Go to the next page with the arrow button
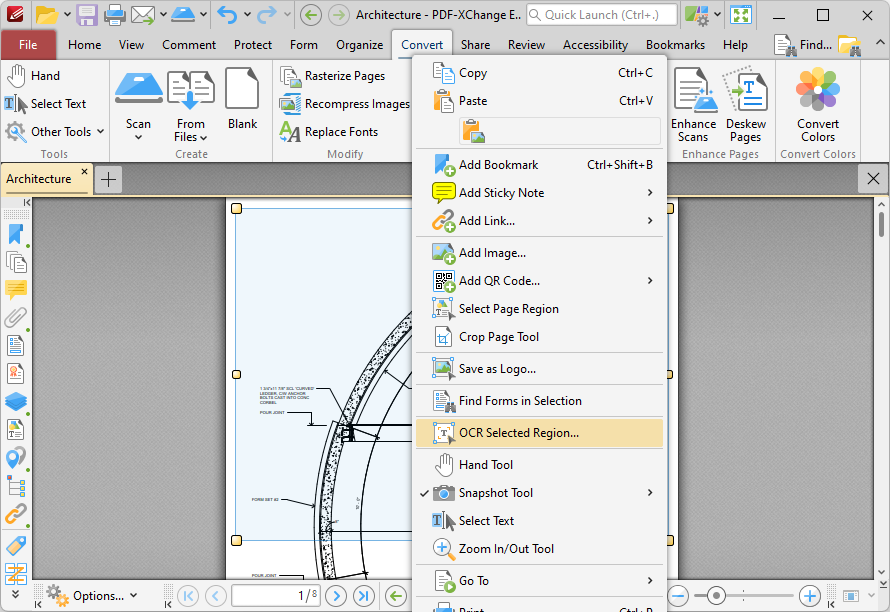This screenshot has width=890, height=612. tap(336, 596)
